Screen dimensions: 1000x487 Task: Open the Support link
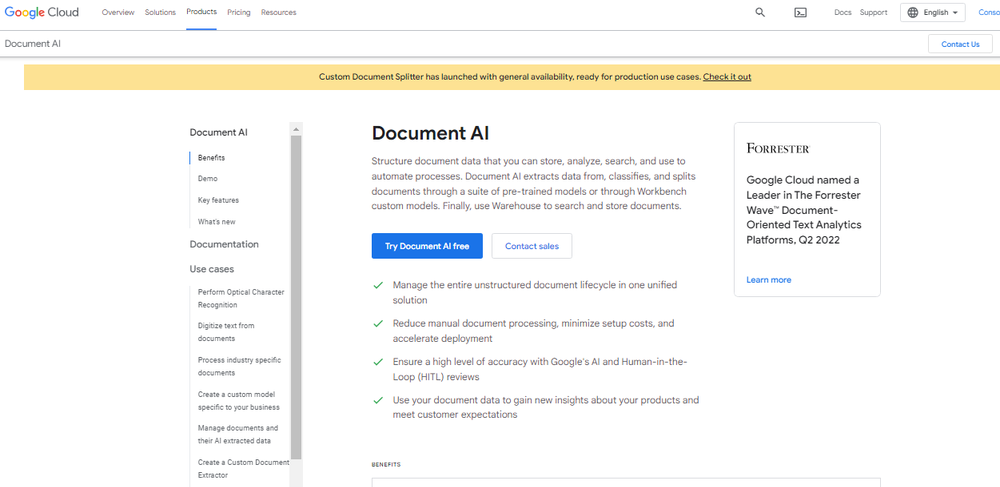pyautogui.click(x=873, y=12)
